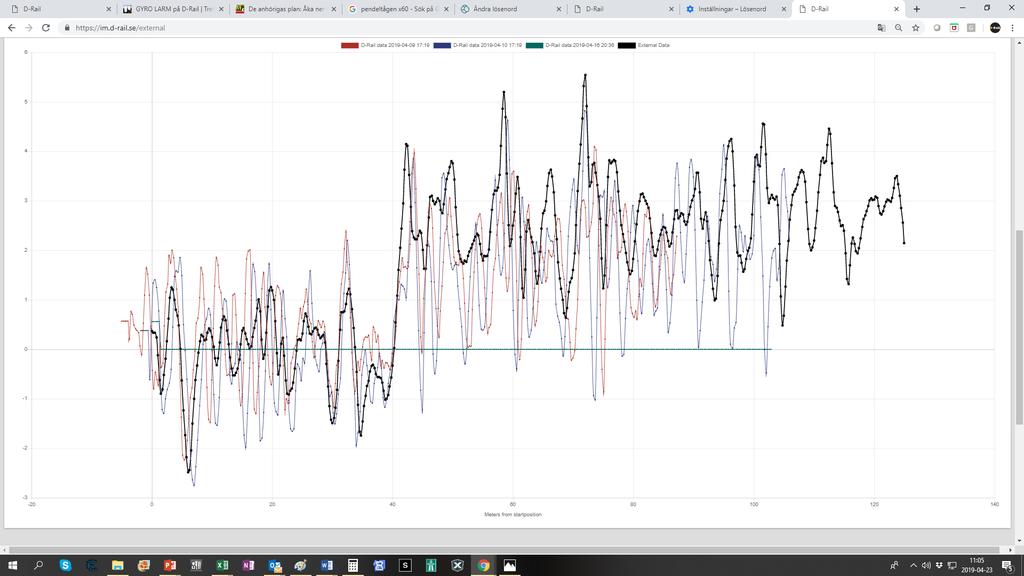Open File Explorer from the taskbar
This screenshot has height=576, width=1024.
click(118, 565)
